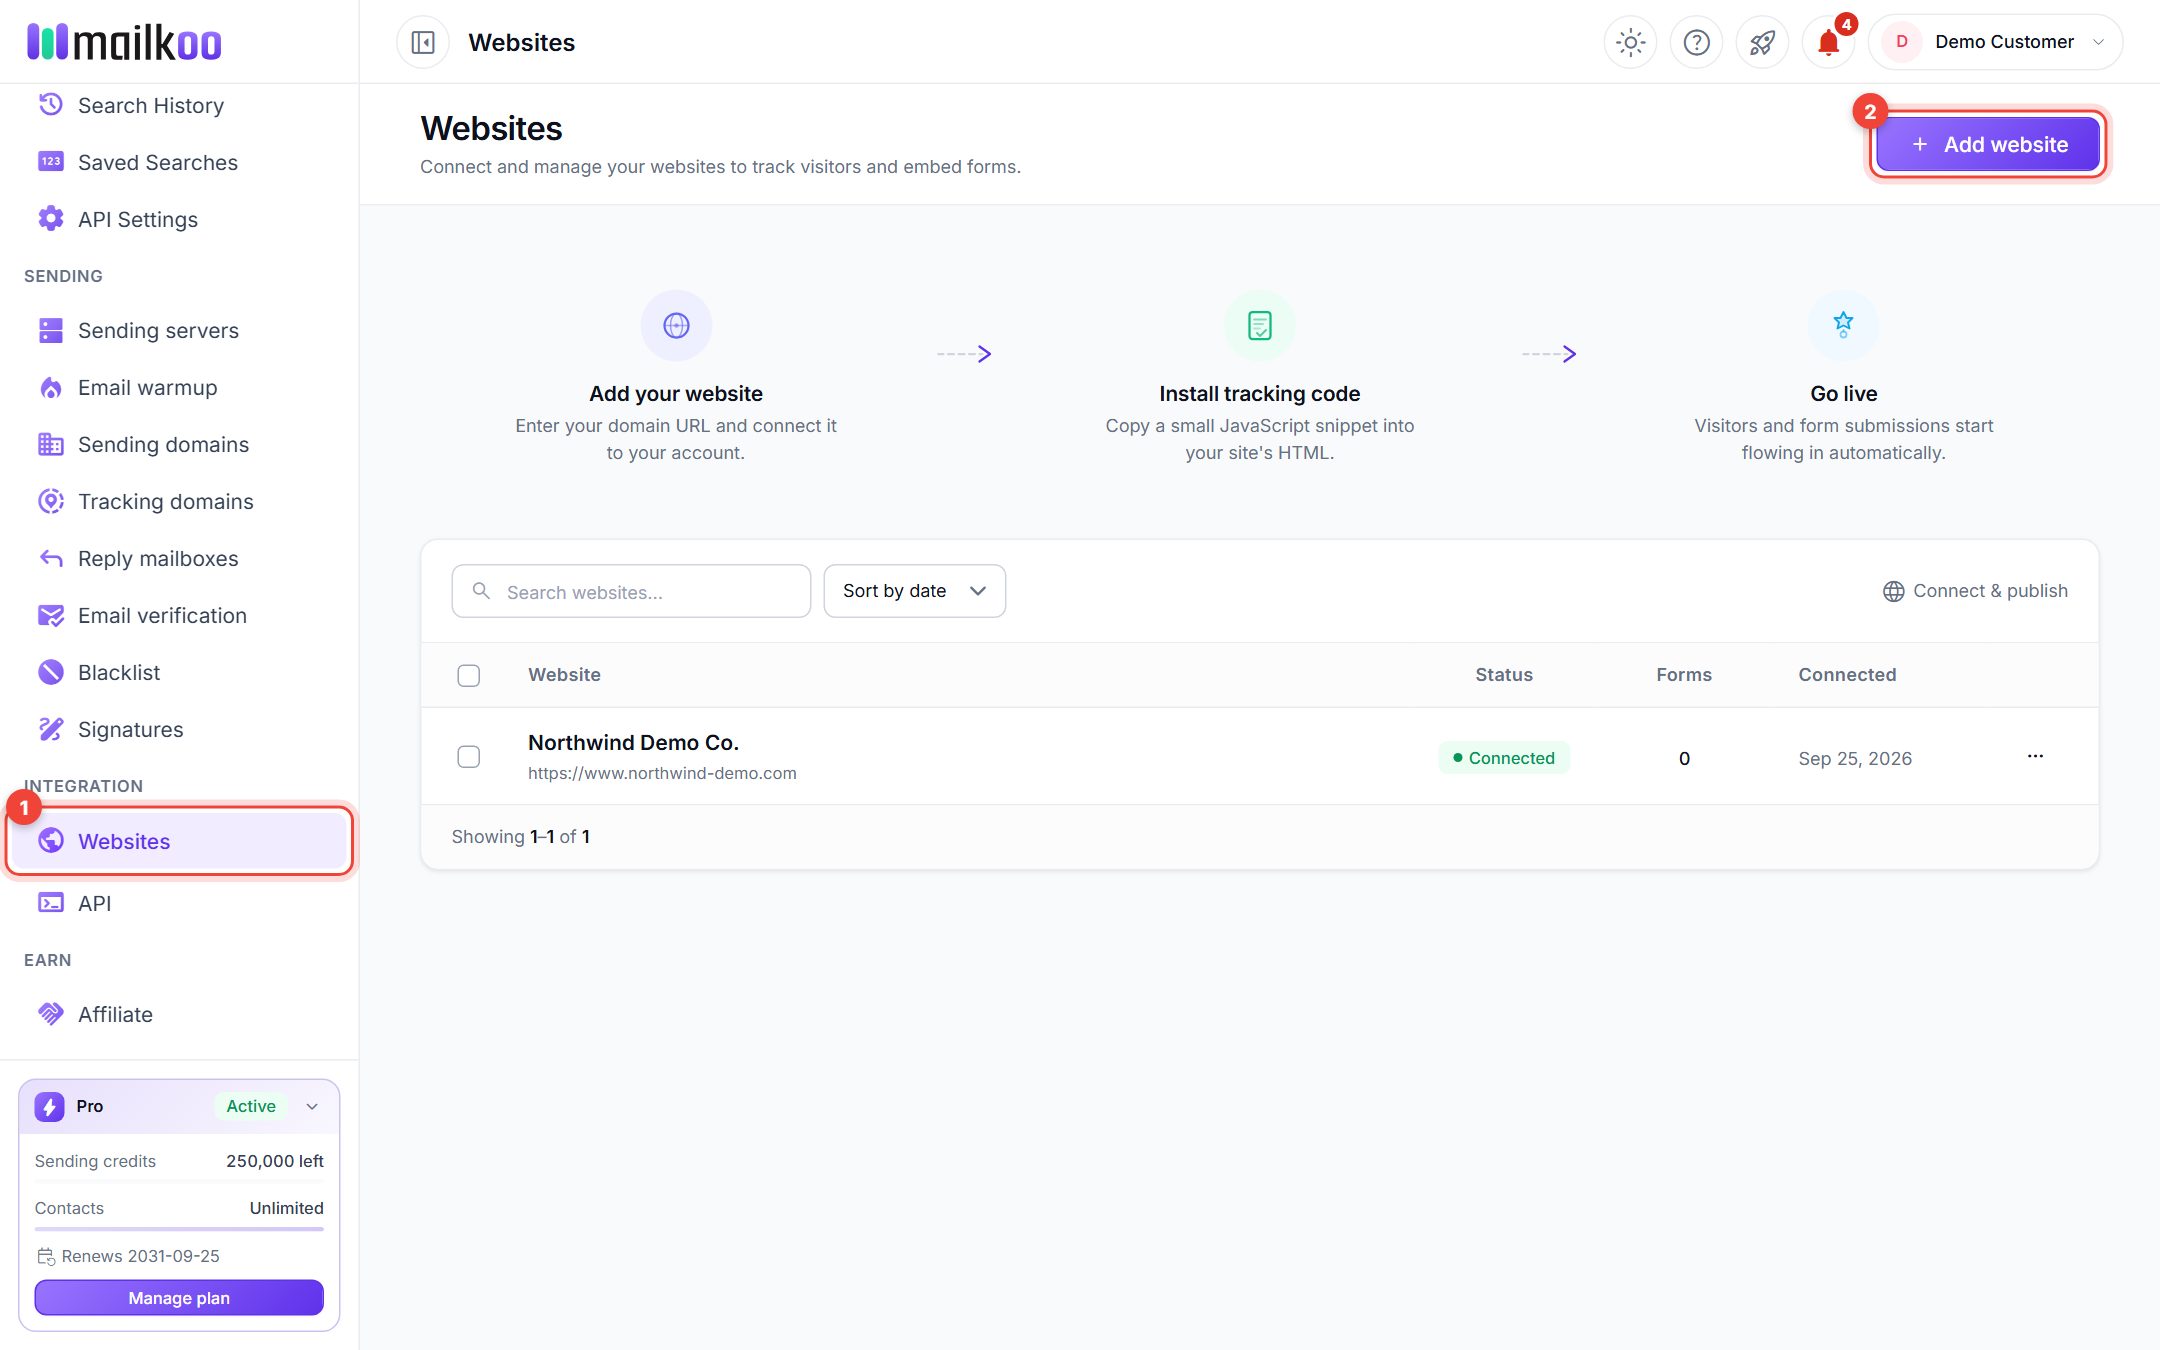Switch theme with the sun icon

(x=1630, y=42)
